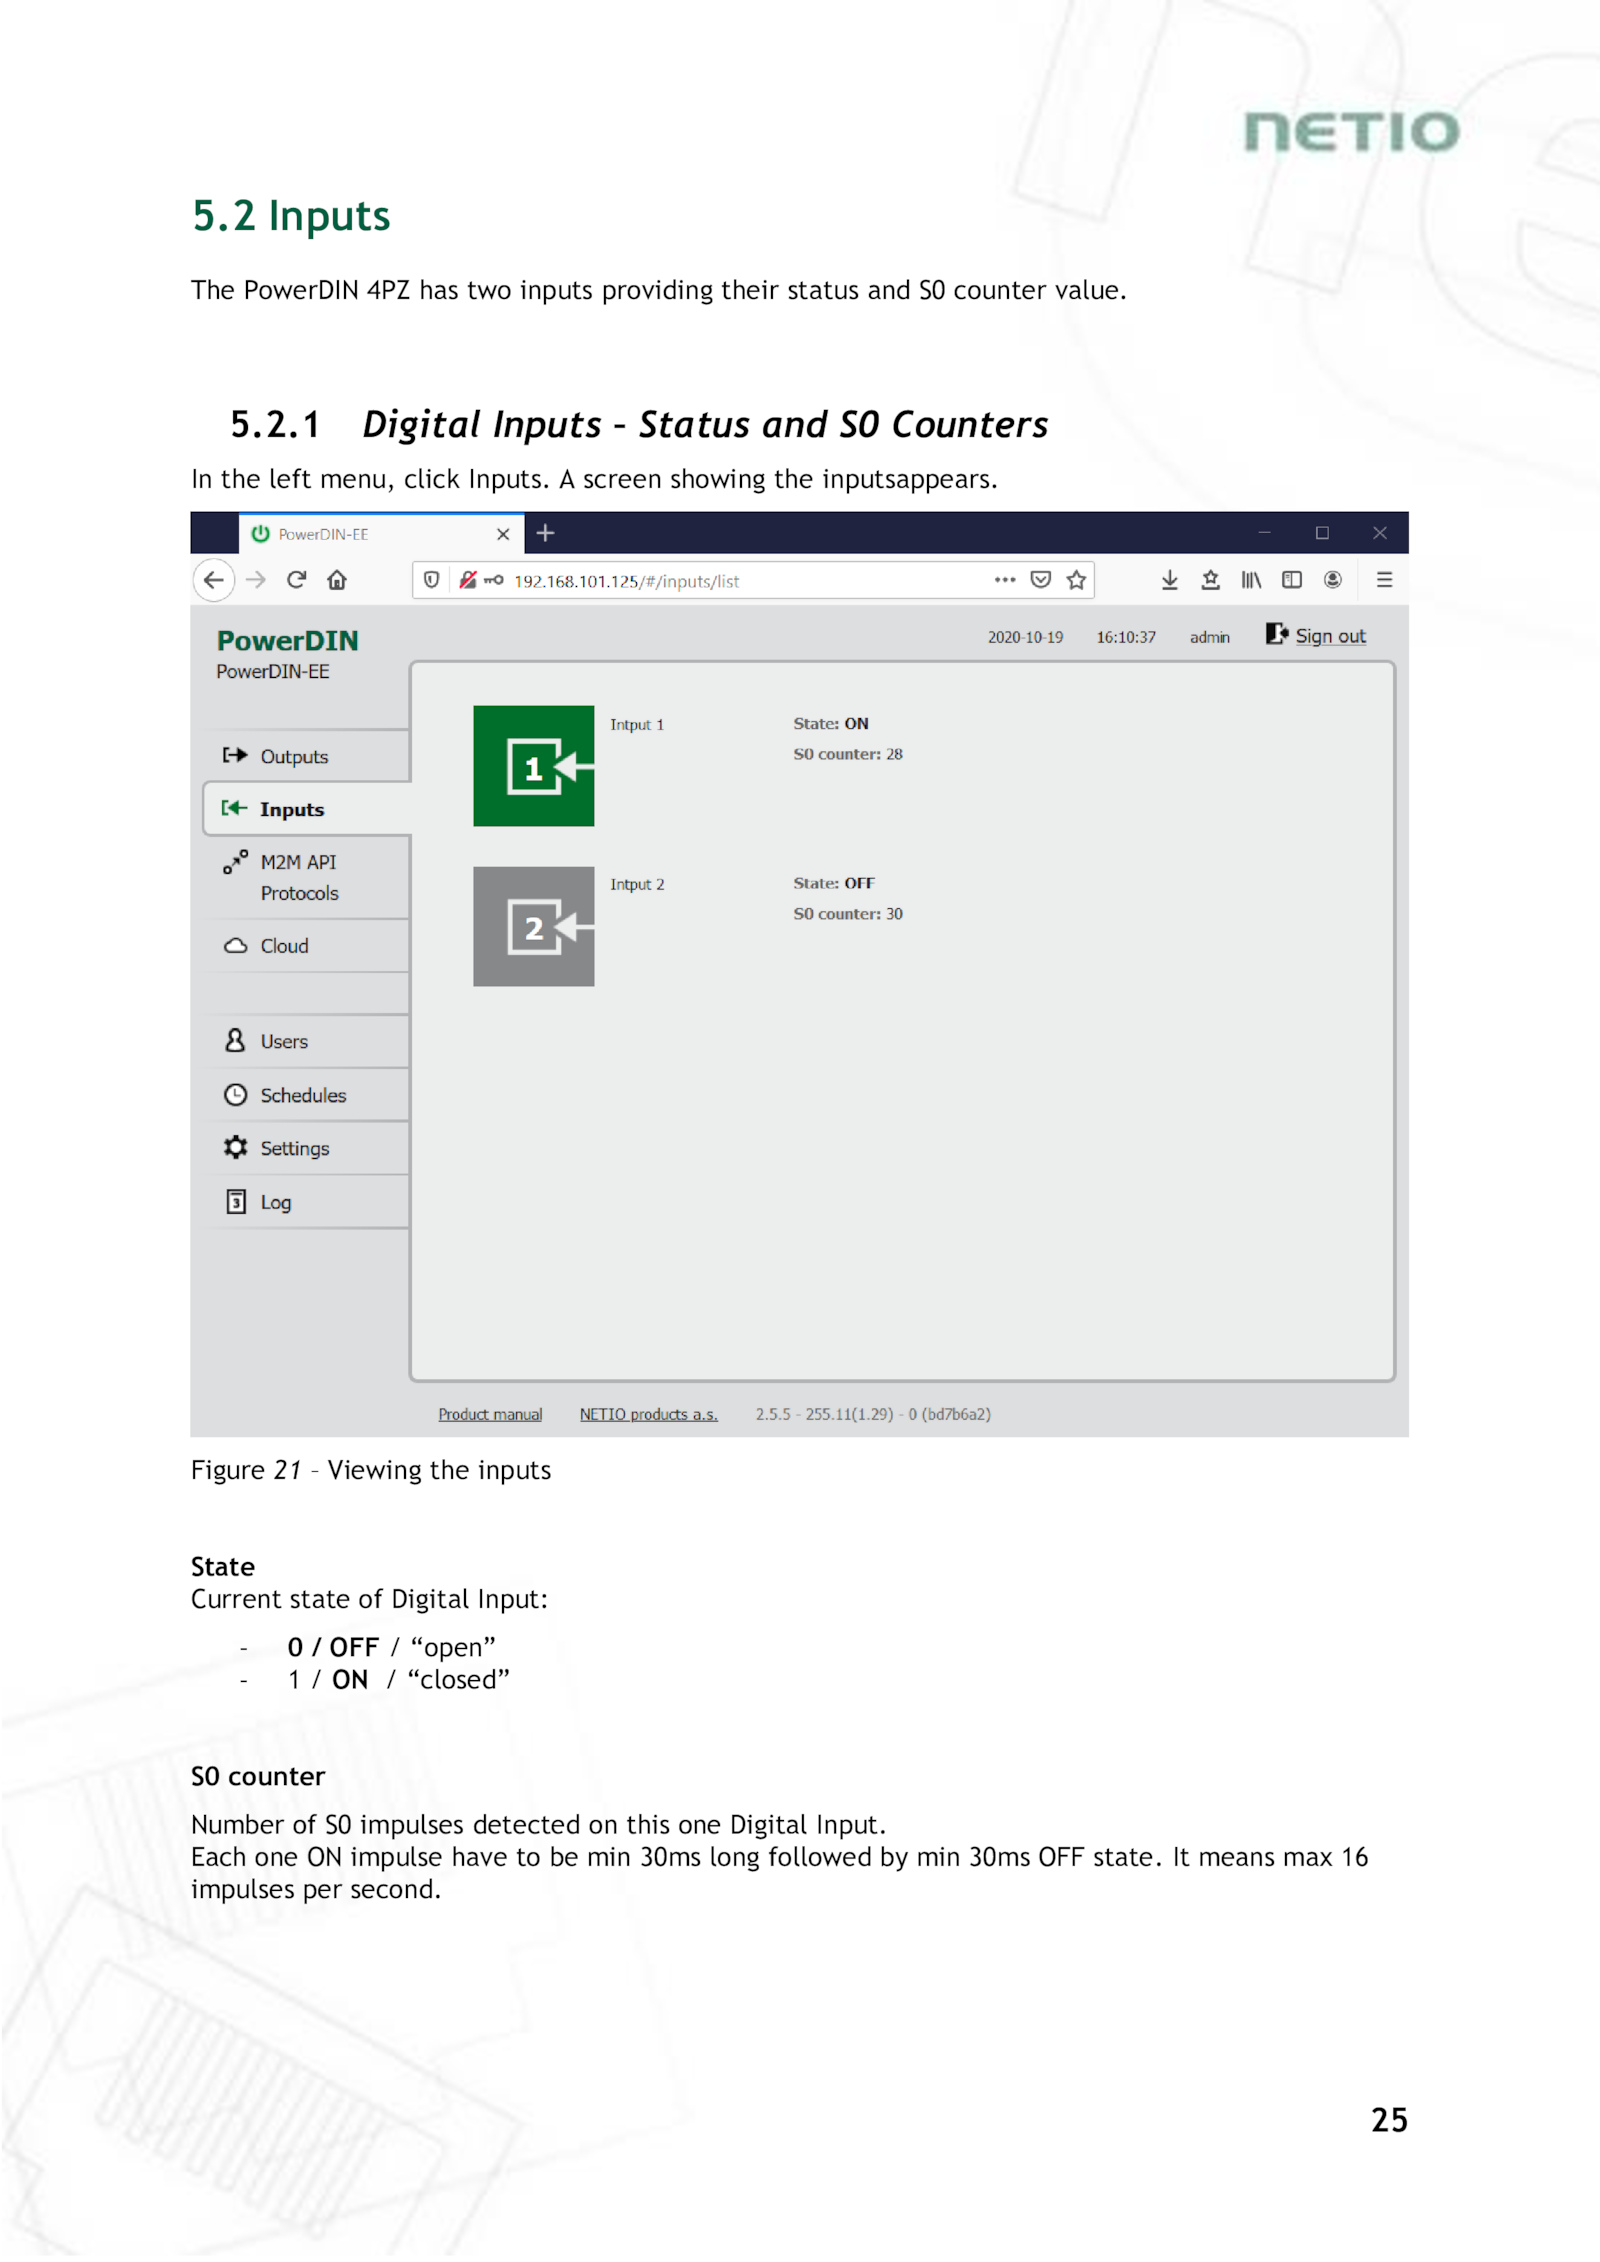Click the green Input 1 icon

click(x=533, y=766)
